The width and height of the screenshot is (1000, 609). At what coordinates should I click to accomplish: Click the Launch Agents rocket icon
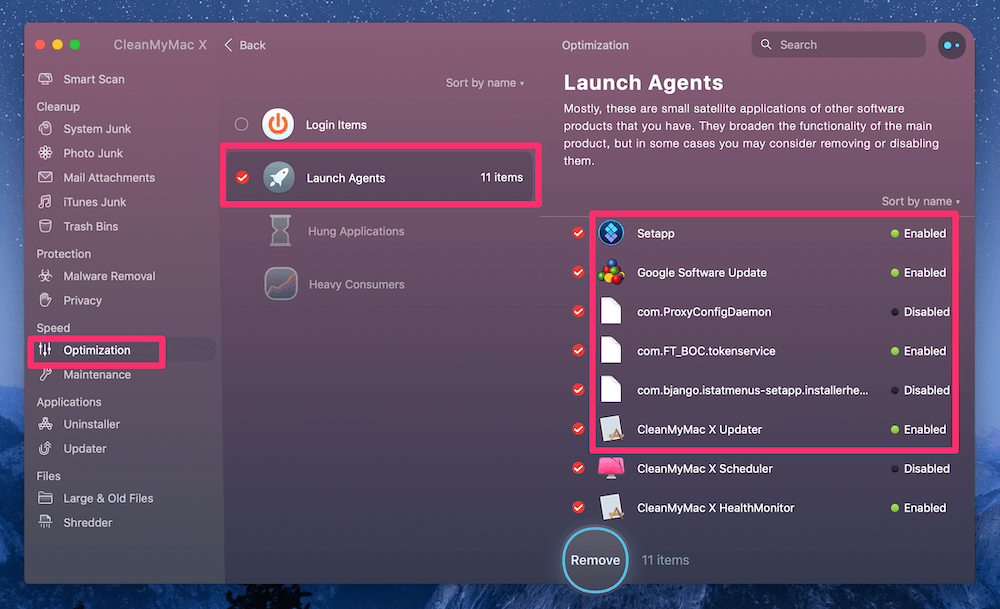tap(279, 177)
